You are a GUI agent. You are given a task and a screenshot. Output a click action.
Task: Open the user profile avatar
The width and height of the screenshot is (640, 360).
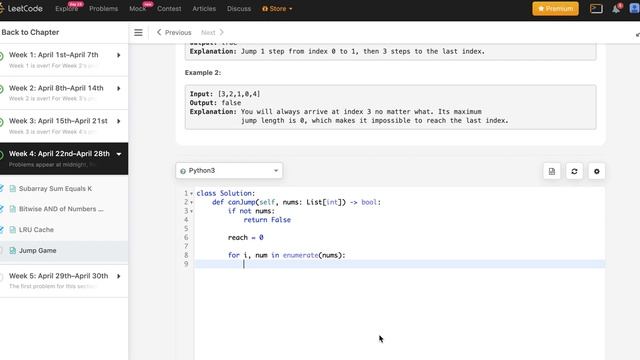point(635,9)
